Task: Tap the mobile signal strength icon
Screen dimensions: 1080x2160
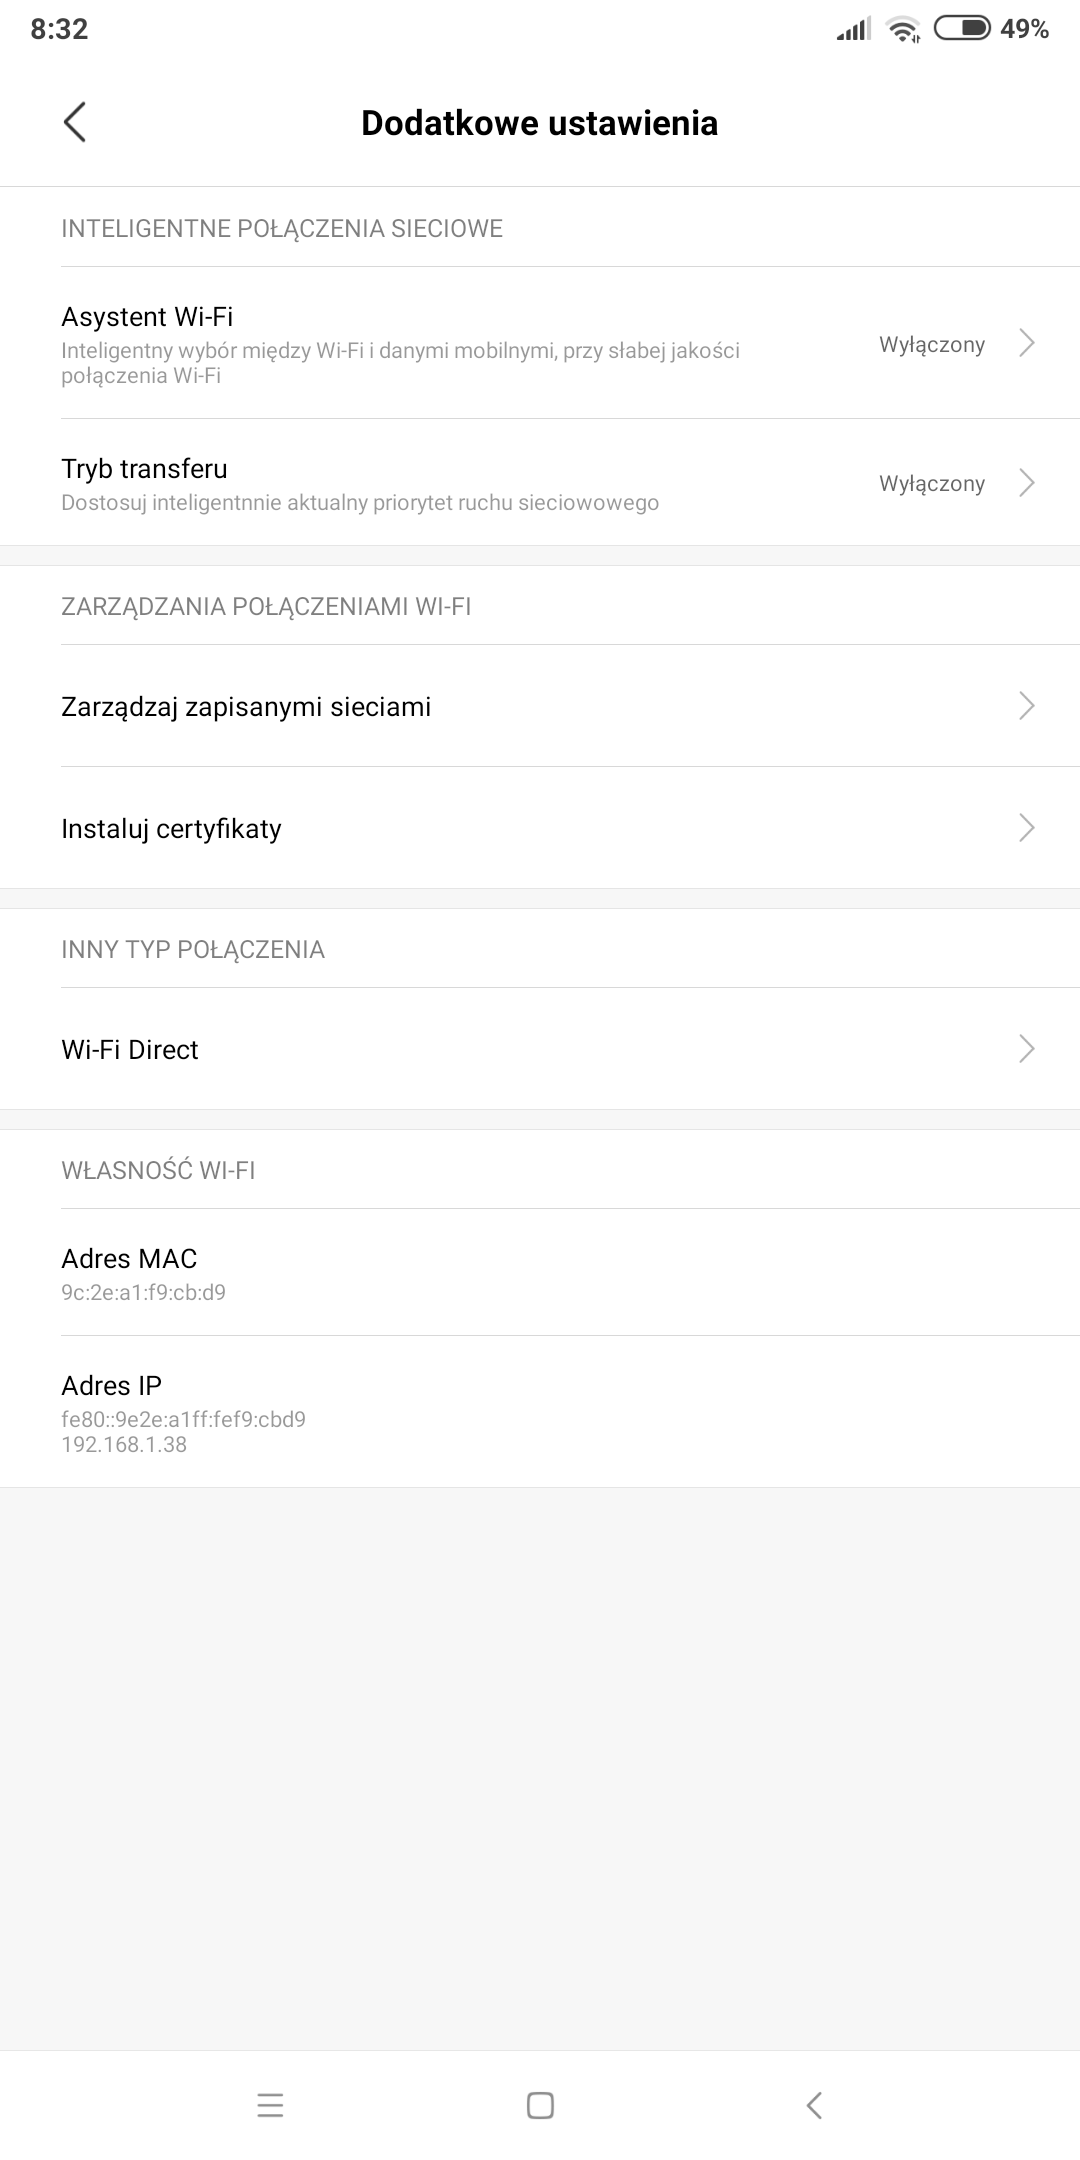Action: point(853,30)
